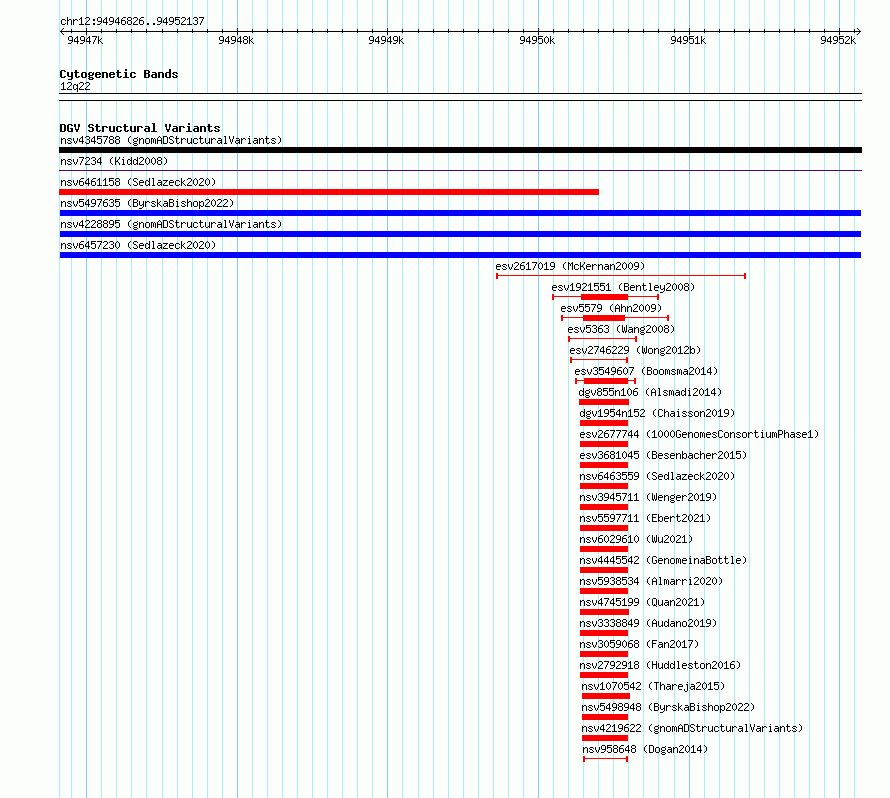Click nsv3059068 Fan2017 label
Image resolution: width=890 pixels, height=798 pixels.
pyautogui.click(x=639, y=644)
